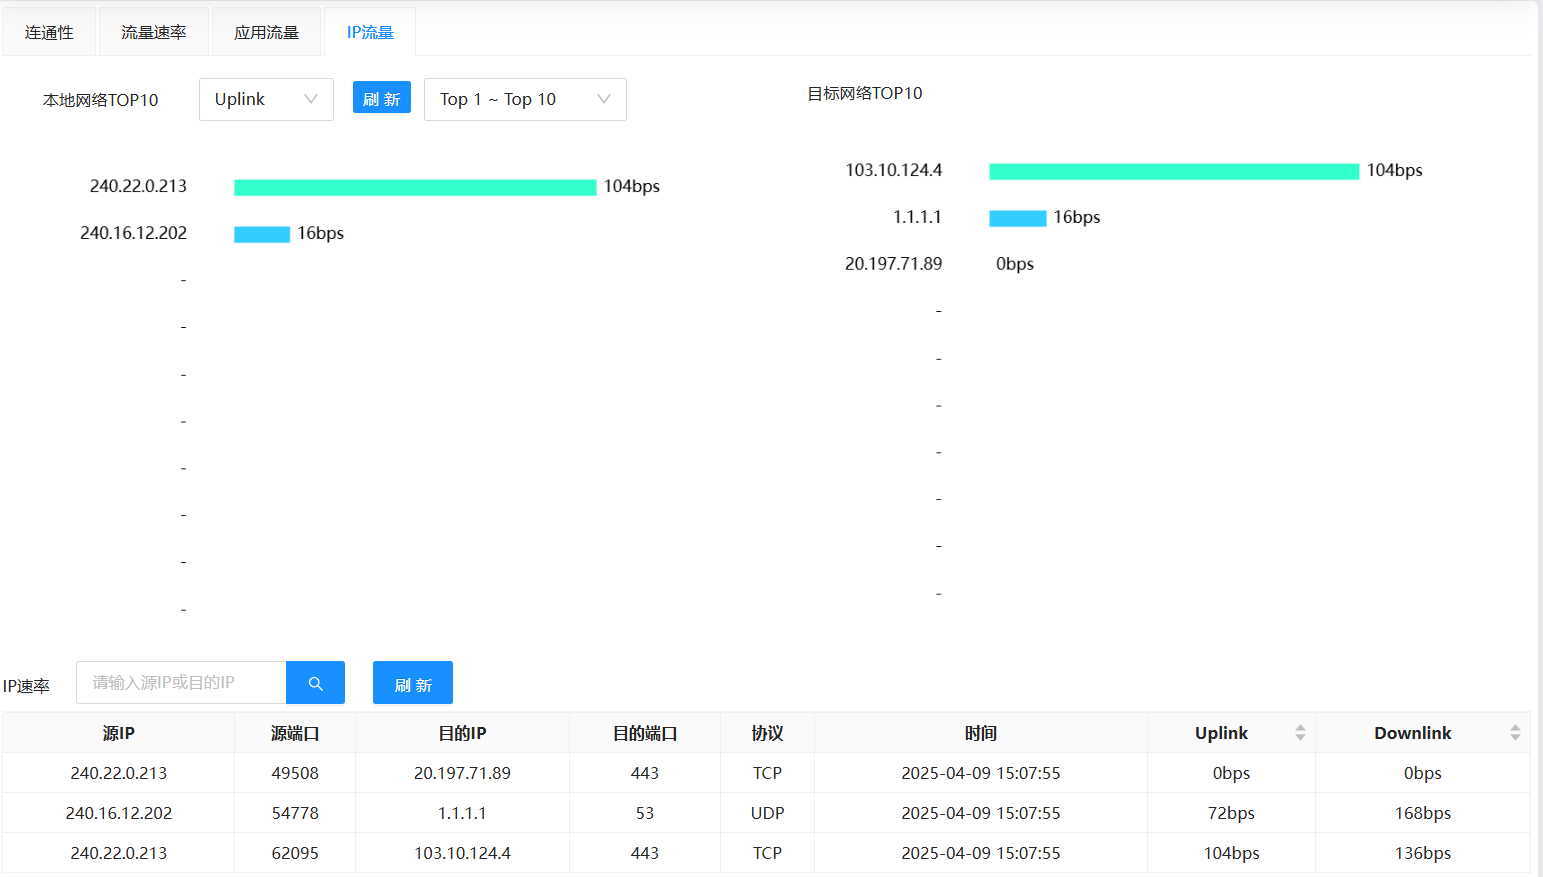The height and width of the screenshot is (877, 1543).
Task: Expand the Top 1 ~ Top 10 dropdown
Action: pyautogui.click(x=525, y=100)
